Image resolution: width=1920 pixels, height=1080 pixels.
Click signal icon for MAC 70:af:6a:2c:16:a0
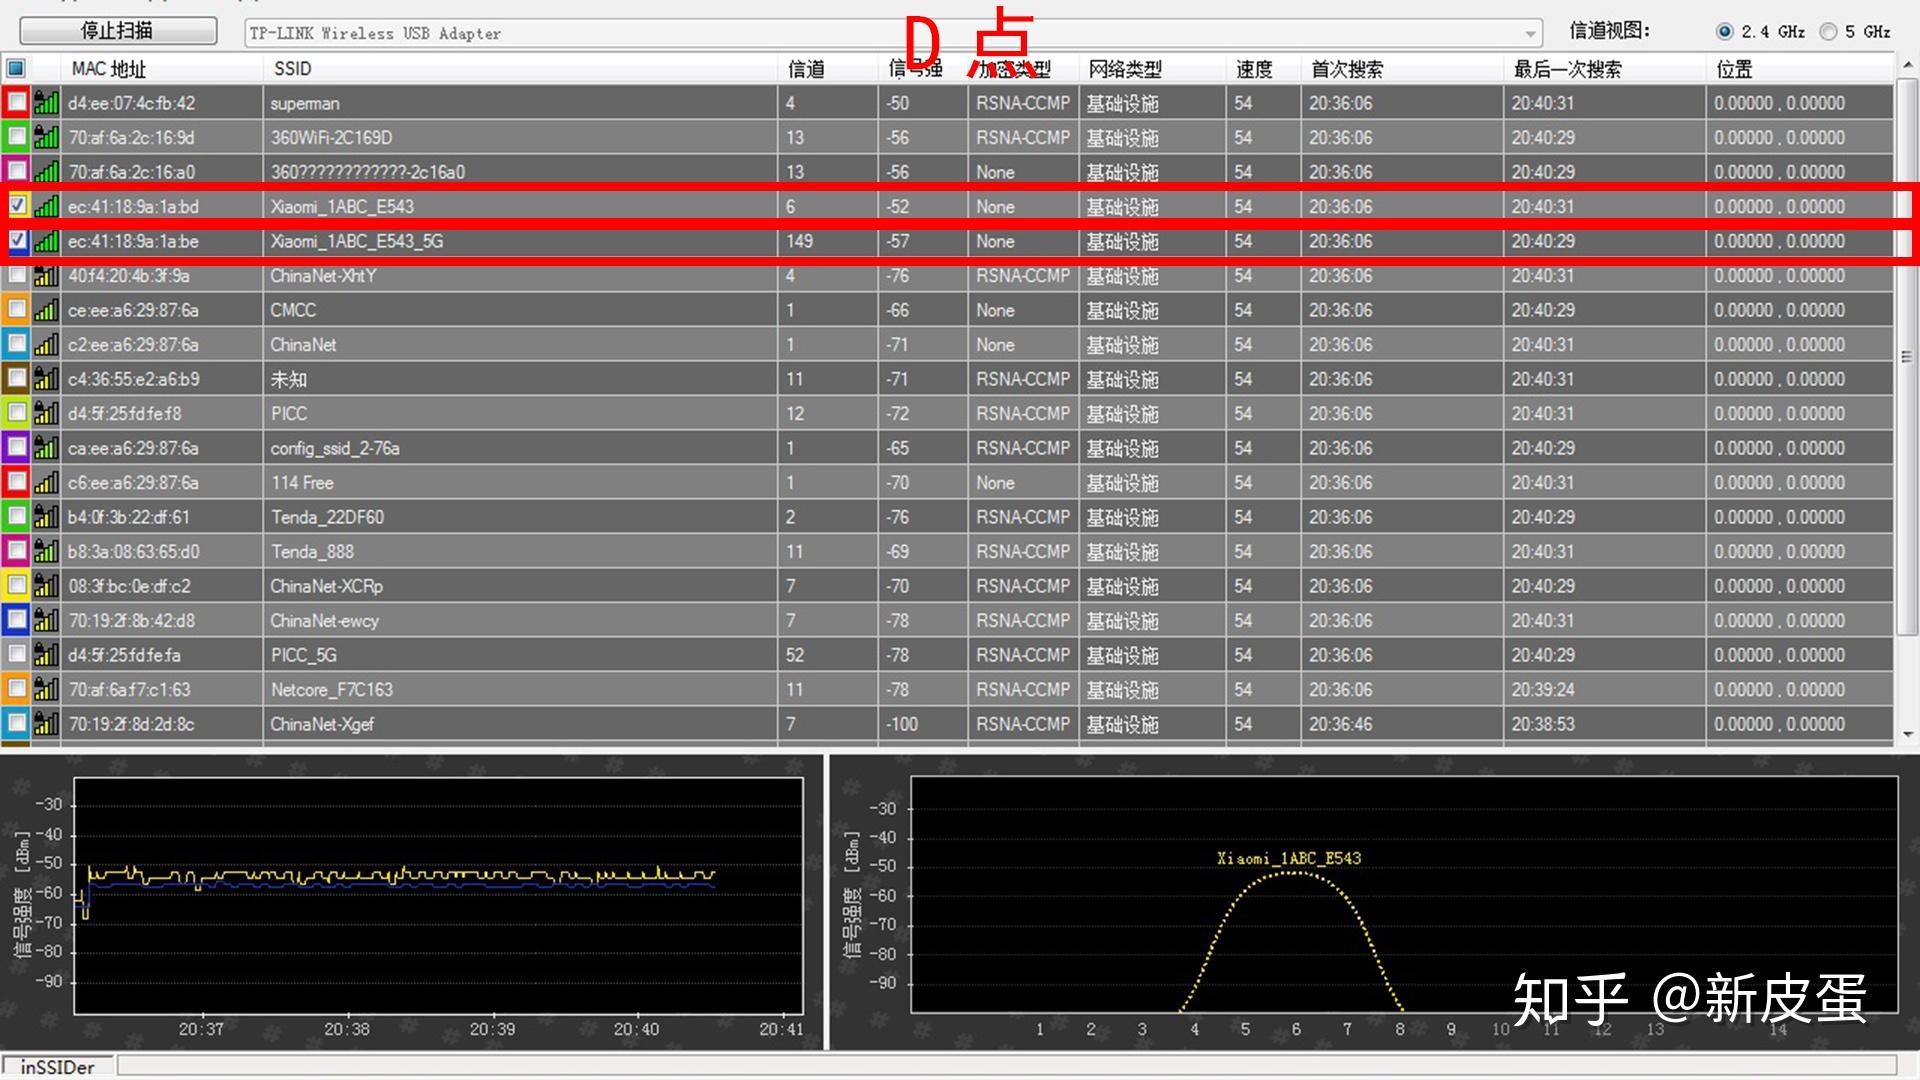(46, 171)
